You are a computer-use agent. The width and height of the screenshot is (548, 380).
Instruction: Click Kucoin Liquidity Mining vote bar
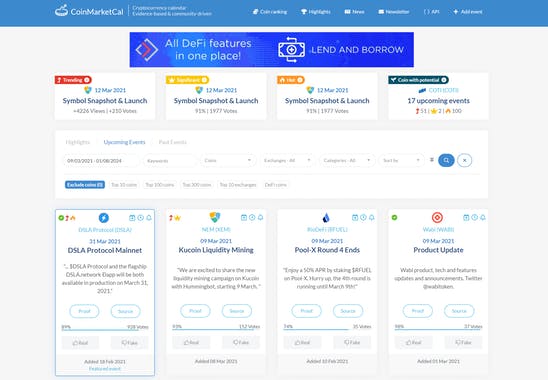pyautogui.click(x=216, y=329)
